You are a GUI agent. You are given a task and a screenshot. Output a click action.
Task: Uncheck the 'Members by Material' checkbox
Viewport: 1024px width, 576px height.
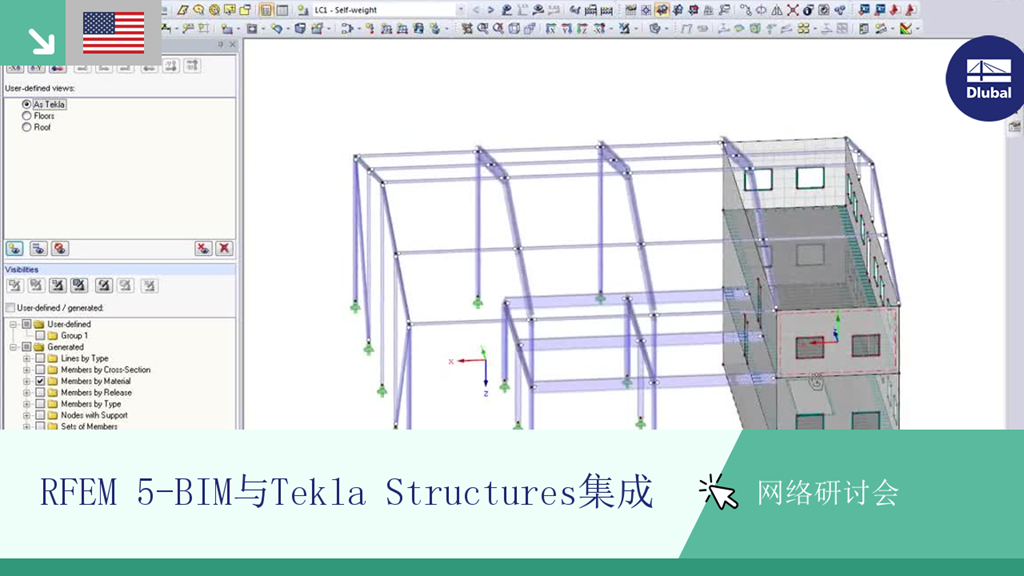(x=40, y=381)
